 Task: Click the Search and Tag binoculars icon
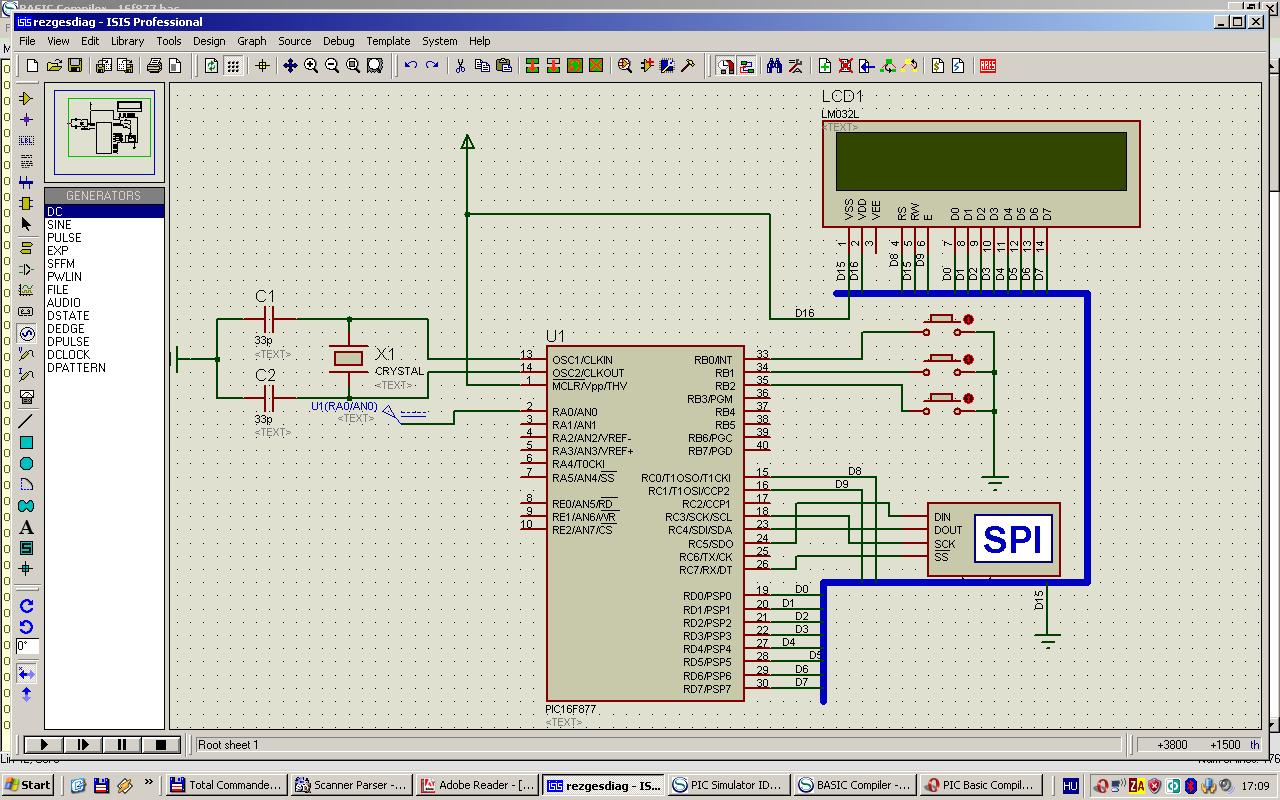(774, 66)
